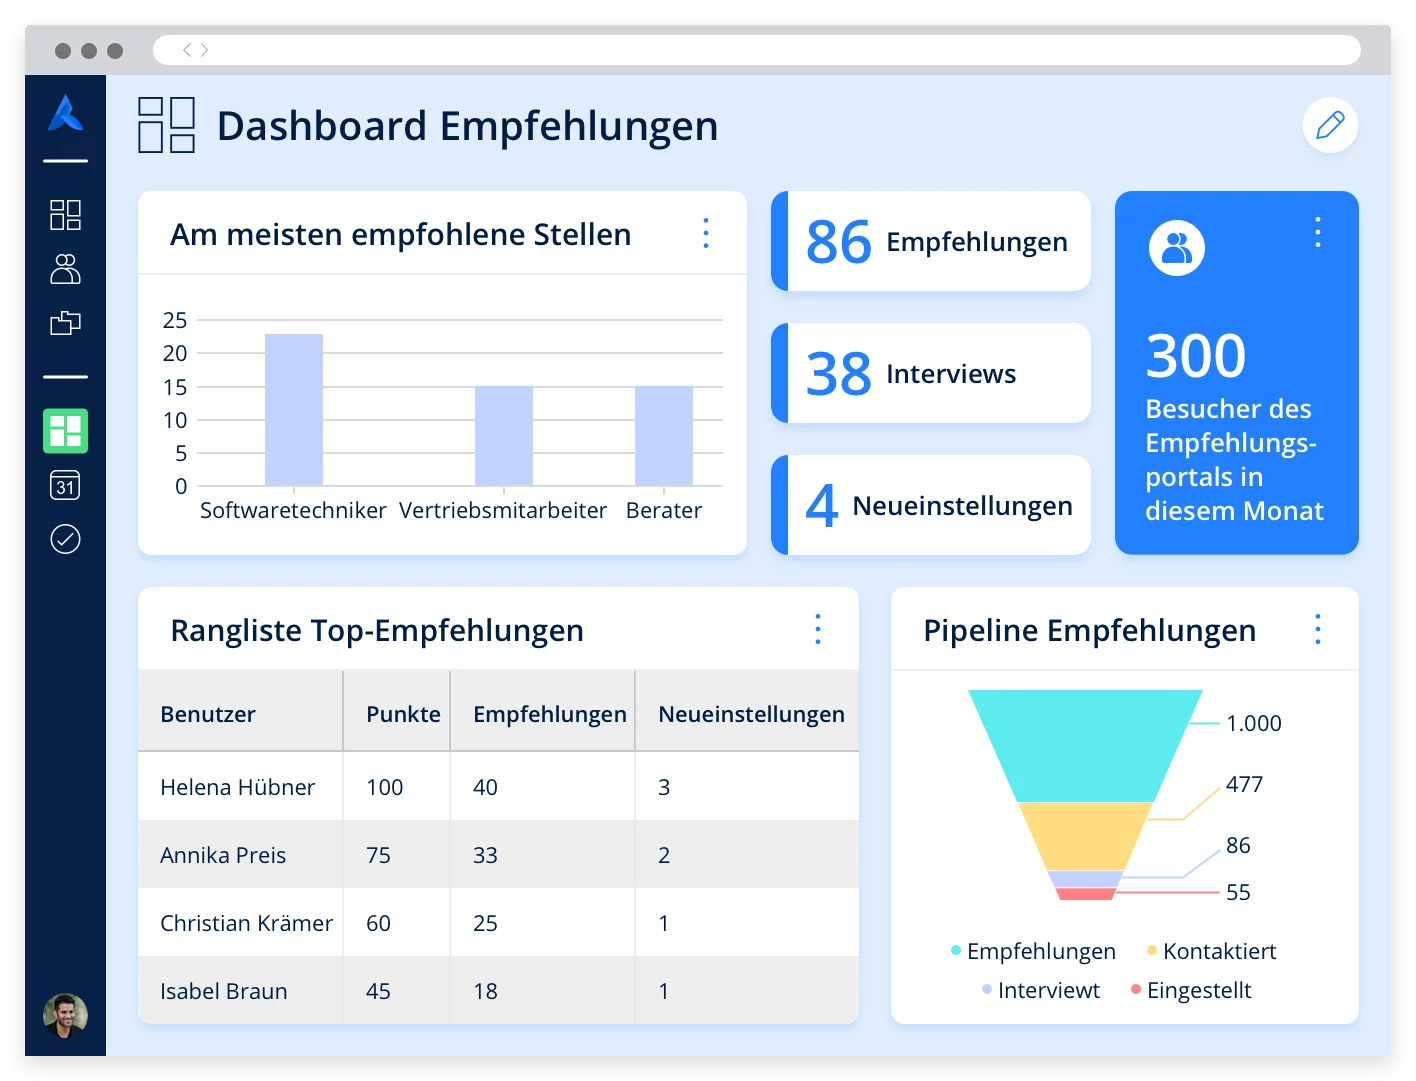Click the visitors icon on blue card
Screen dimensions: 1416x1081
[1177, 248]
